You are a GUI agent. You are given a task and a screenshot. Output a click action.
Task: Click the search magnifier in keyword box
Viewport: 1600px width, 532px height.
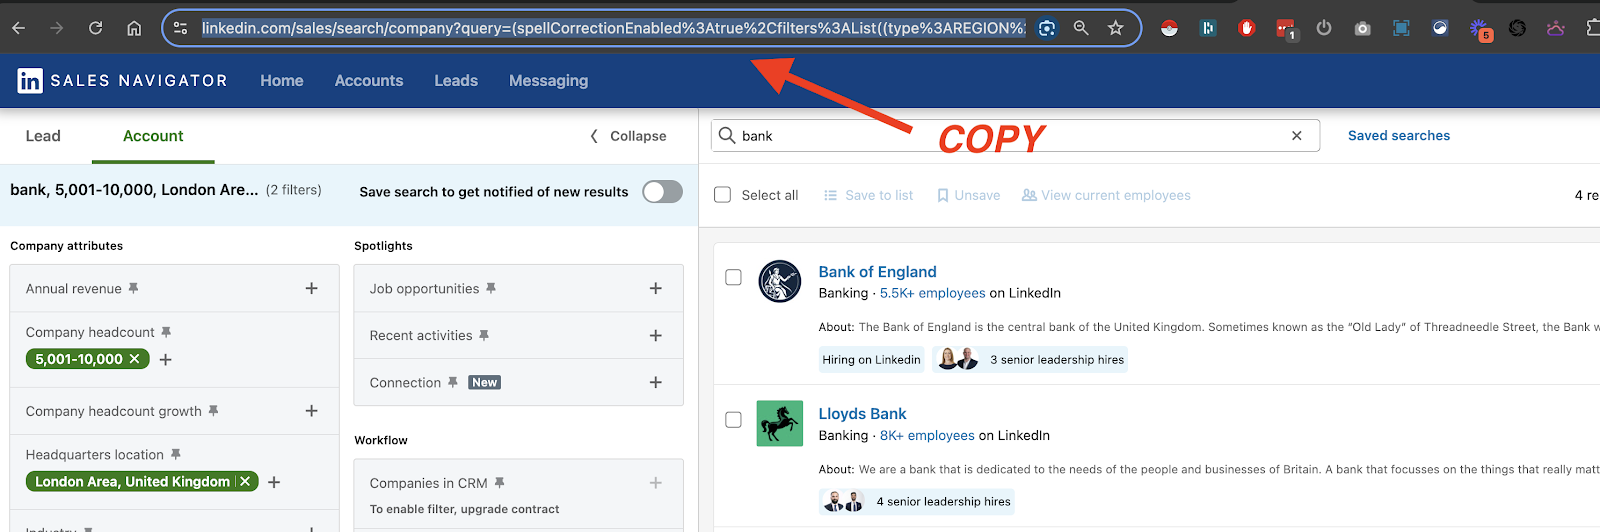click(x=727, y=135)
